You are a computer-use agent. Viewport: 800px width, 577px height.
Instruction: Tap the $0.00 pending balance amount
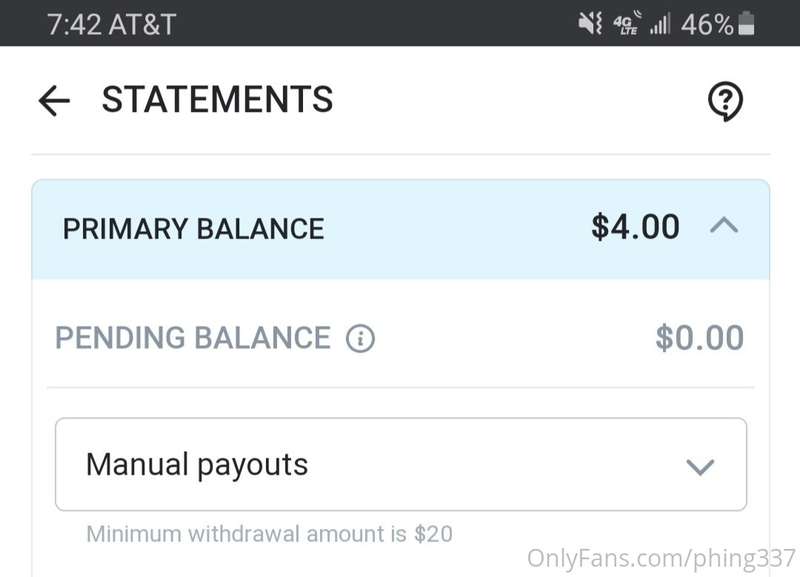(x=699, y=338)
